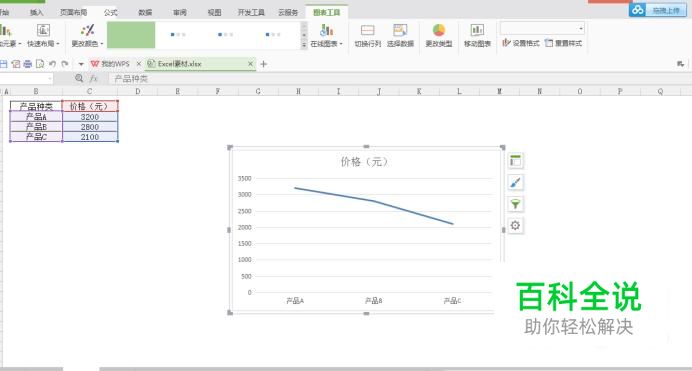Open chart elements button beside the chart
Image resolution: width=692 pixels, height=371 pixels.
coord(515,161)
